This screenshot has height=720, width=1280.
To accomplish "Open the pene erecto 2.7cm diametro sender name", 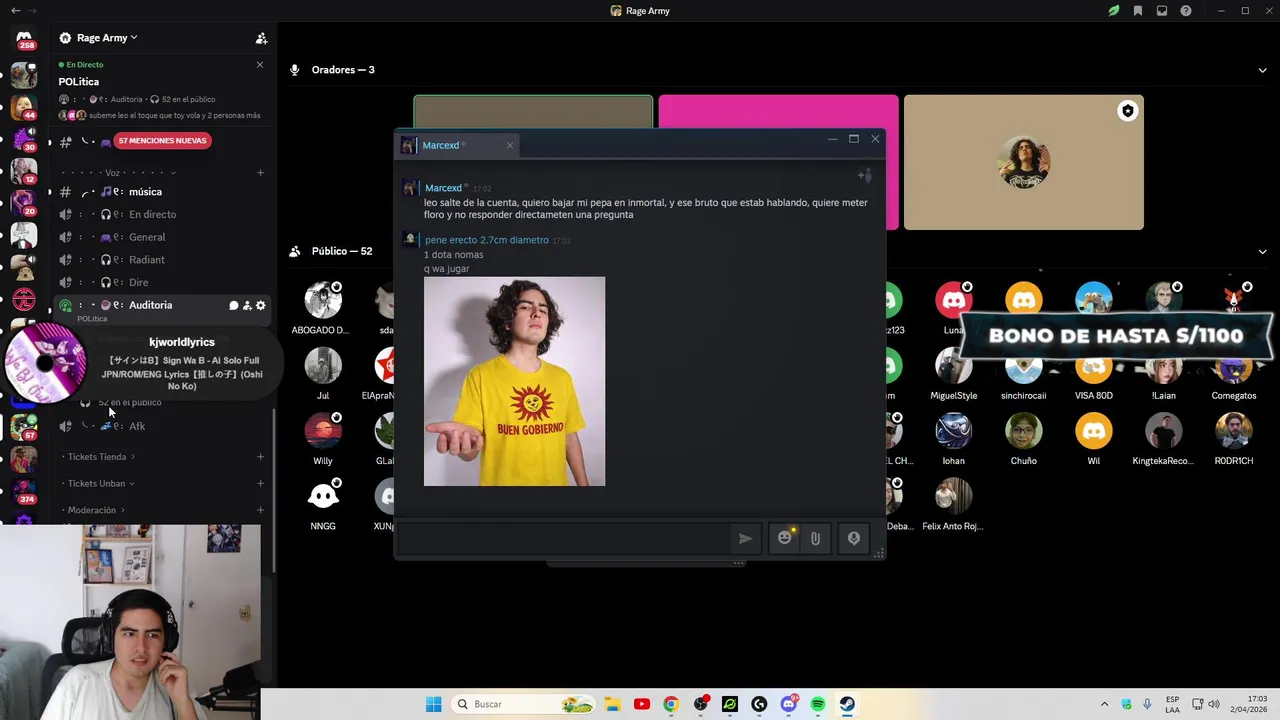I will point(486,240).
